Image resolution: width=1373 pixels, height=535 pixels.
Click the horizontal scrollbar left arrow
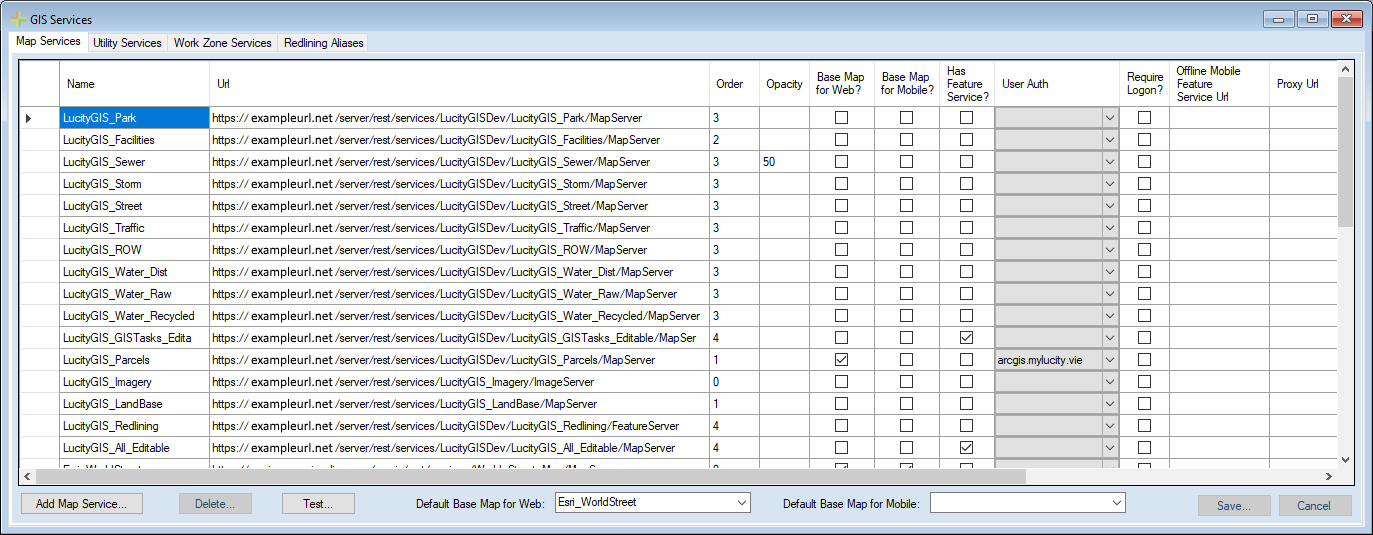[x=28, y=477]
